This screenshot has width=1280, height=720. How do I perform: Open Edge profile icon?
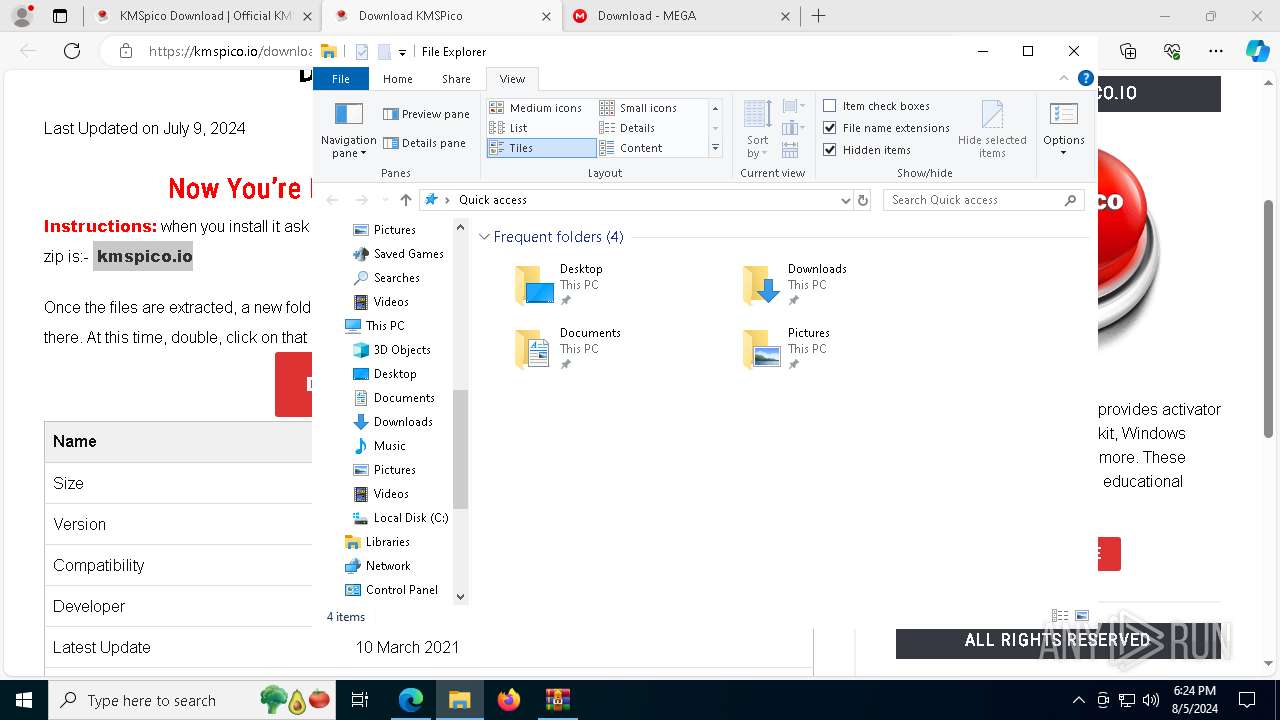click(22, 16)
